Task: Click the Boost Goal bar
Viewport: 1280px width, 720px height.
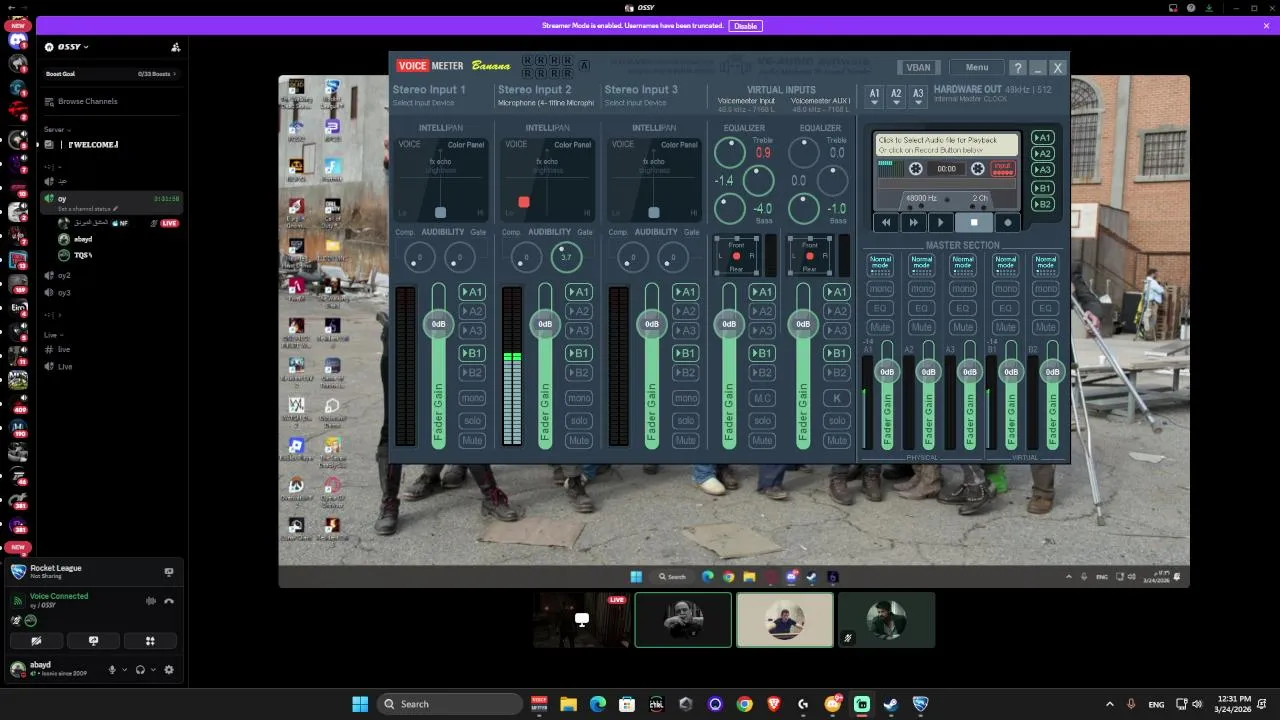Action: tap(110, 74)
